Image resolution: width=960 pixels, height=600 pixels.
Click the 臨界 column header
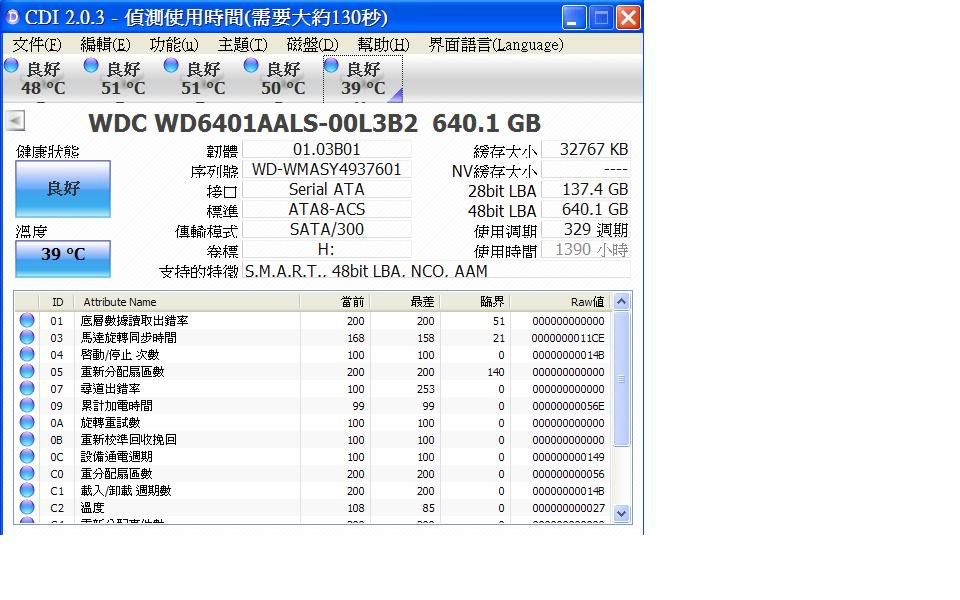(x=474, y=302)
